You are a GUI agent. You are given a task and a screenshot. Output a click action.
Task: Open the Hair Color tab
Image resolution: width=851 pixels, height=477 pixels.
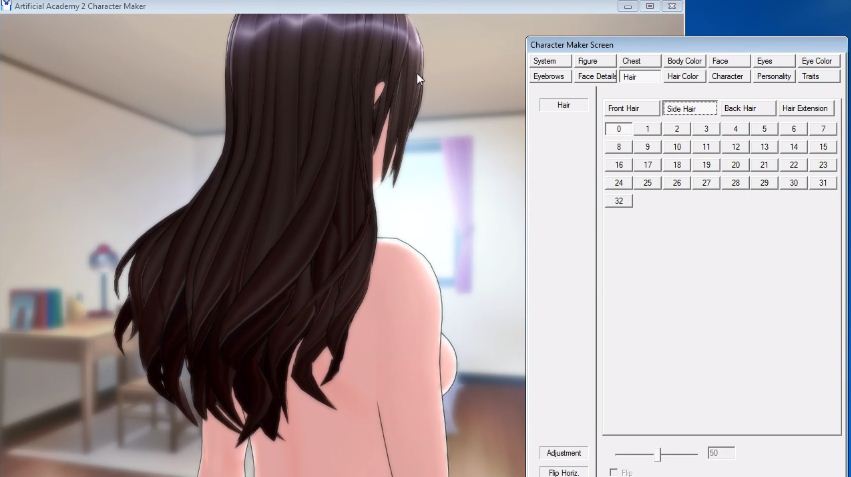coord(684,77)
